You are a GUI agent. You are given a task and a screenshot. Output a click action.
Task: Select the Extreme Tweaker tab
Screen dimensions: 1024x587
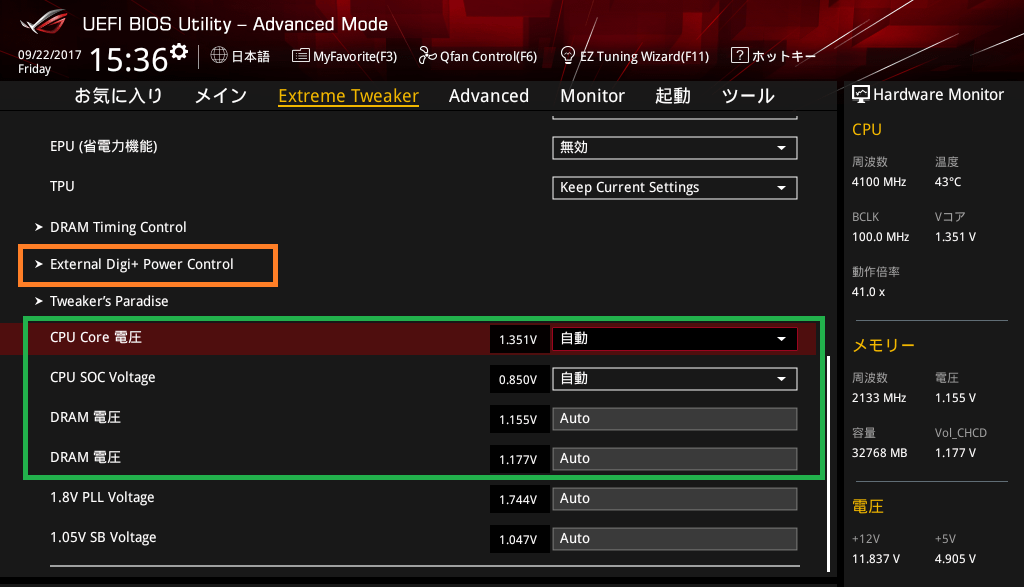pyautogui.click(x=348, y=96)
